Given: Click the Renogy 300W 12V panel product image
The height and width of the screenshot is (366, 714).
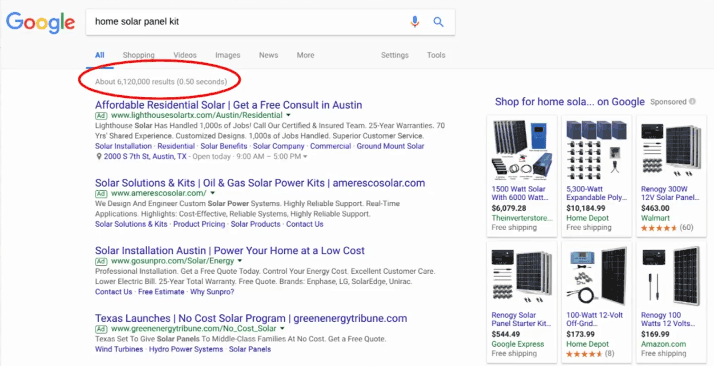Looking at the screenshot, I should coord(671,150).
